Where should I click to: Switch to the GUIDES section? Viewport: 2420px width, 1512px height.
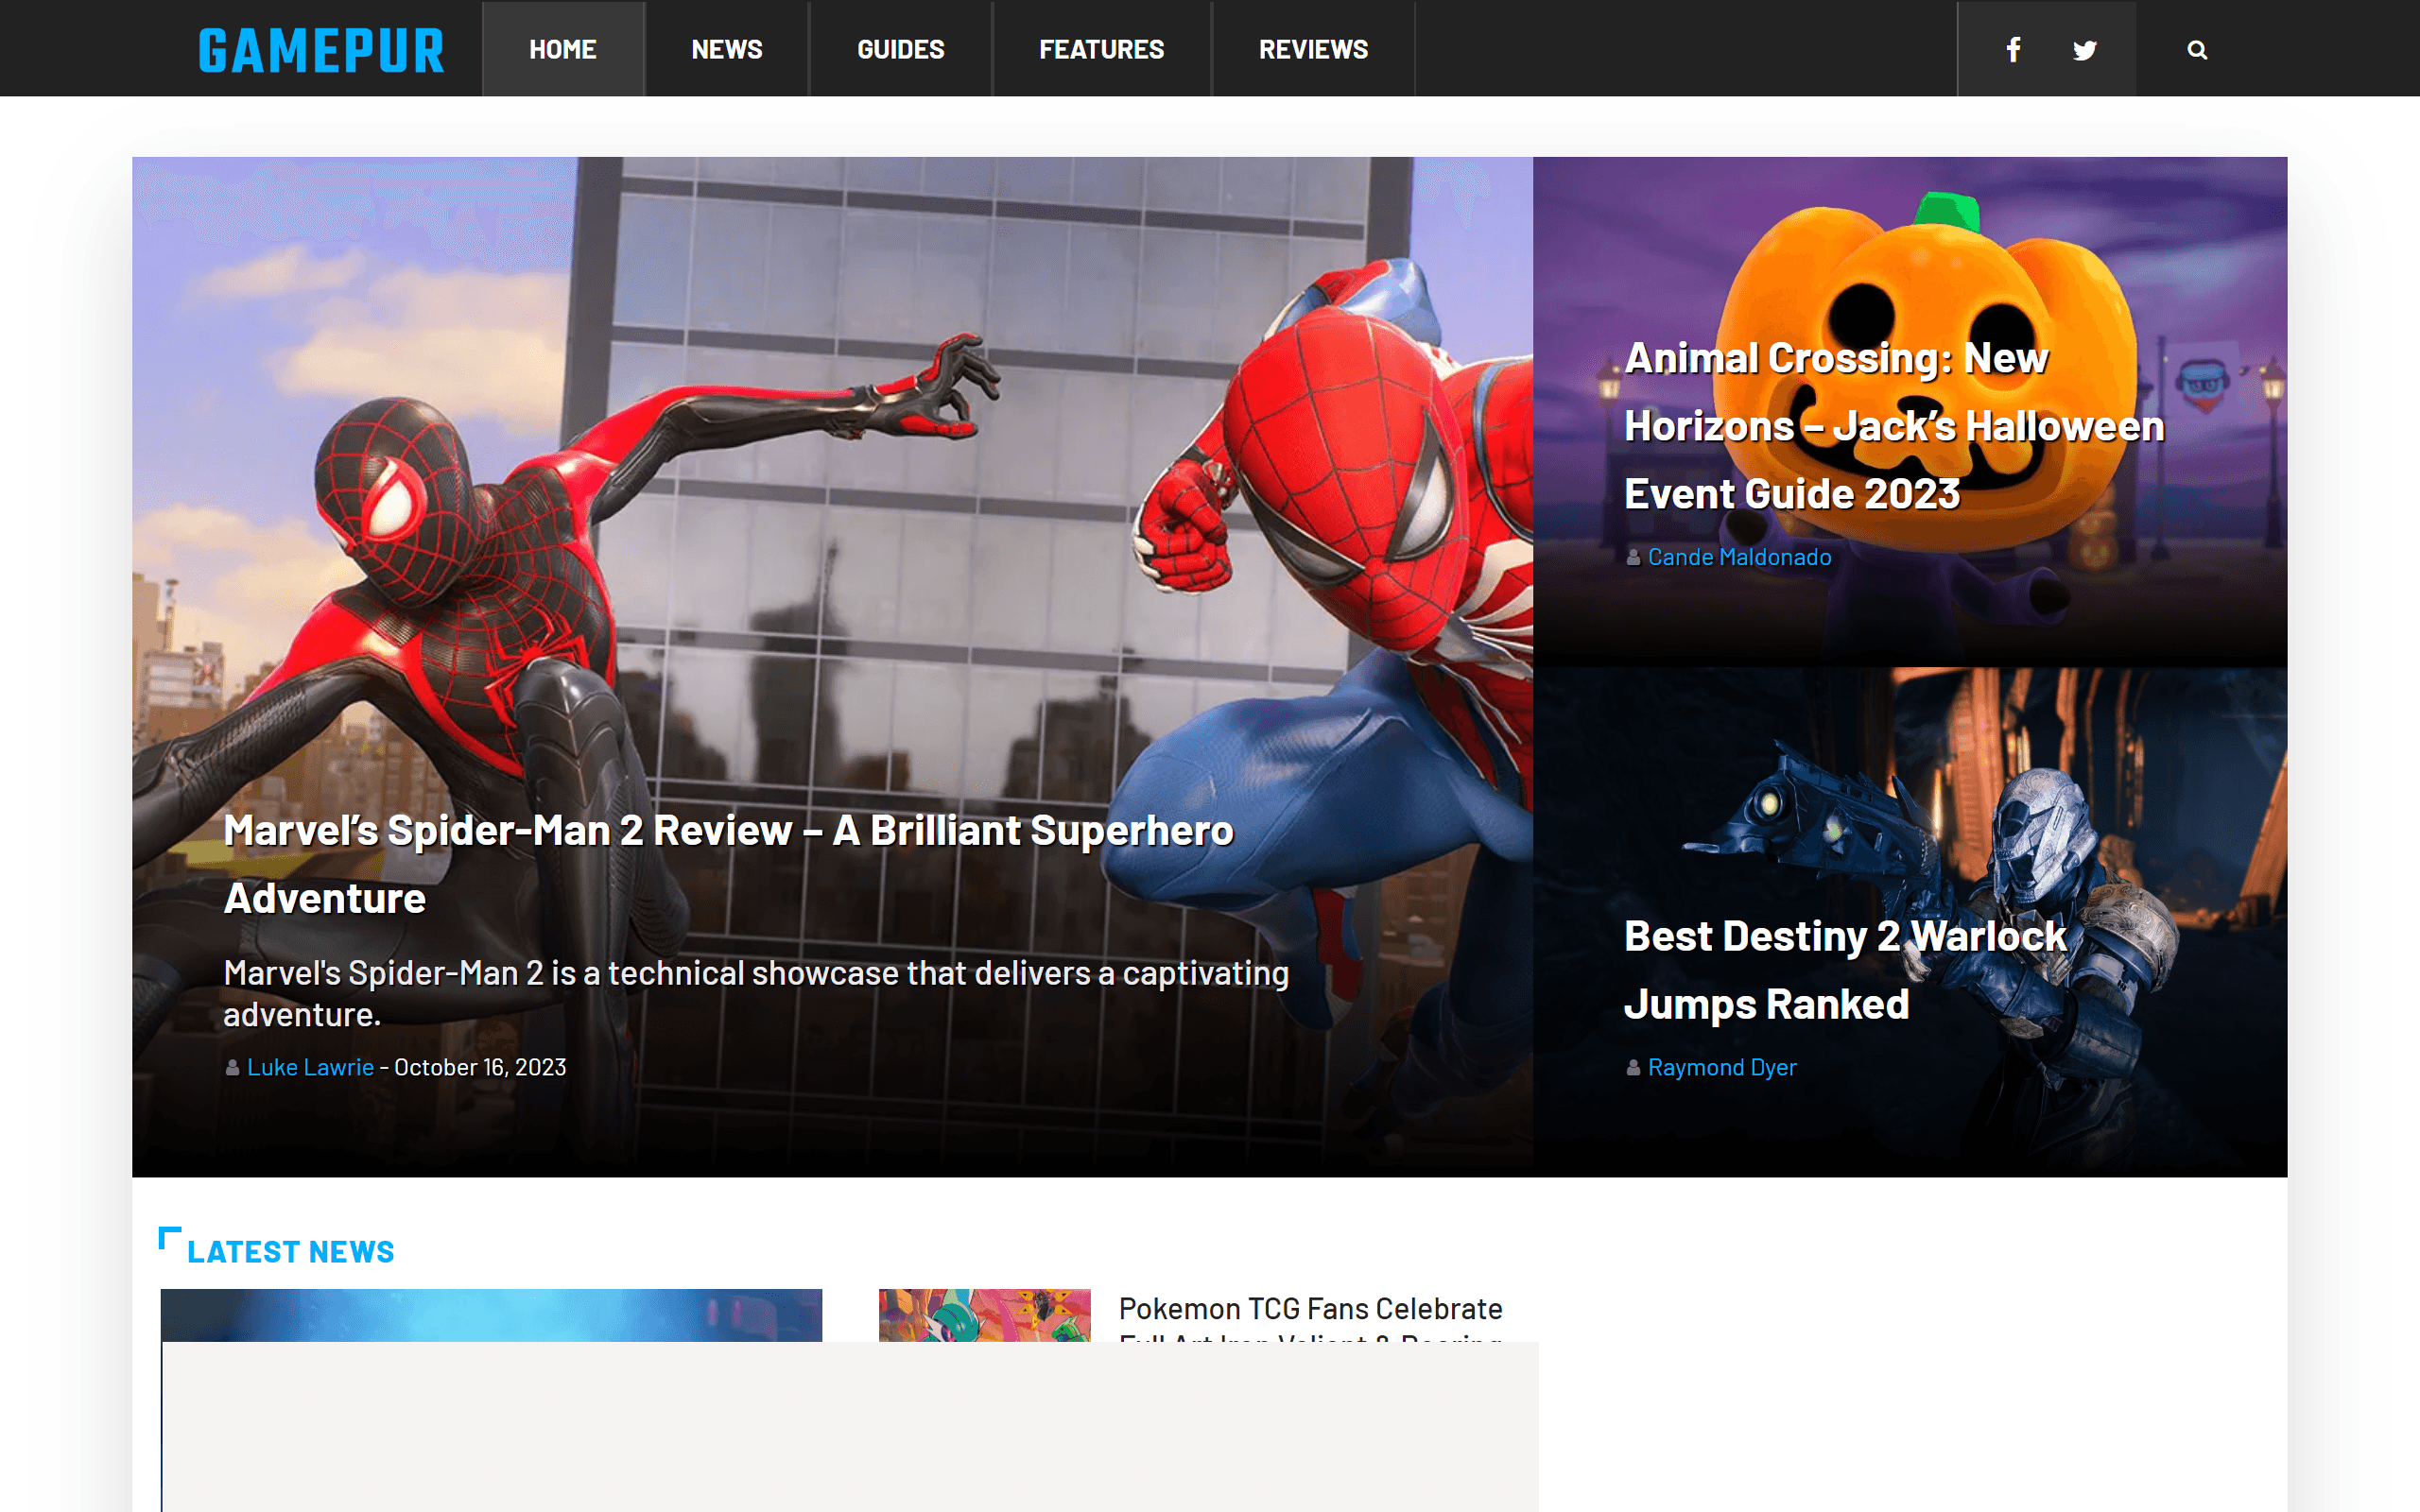tap(899, 48)
